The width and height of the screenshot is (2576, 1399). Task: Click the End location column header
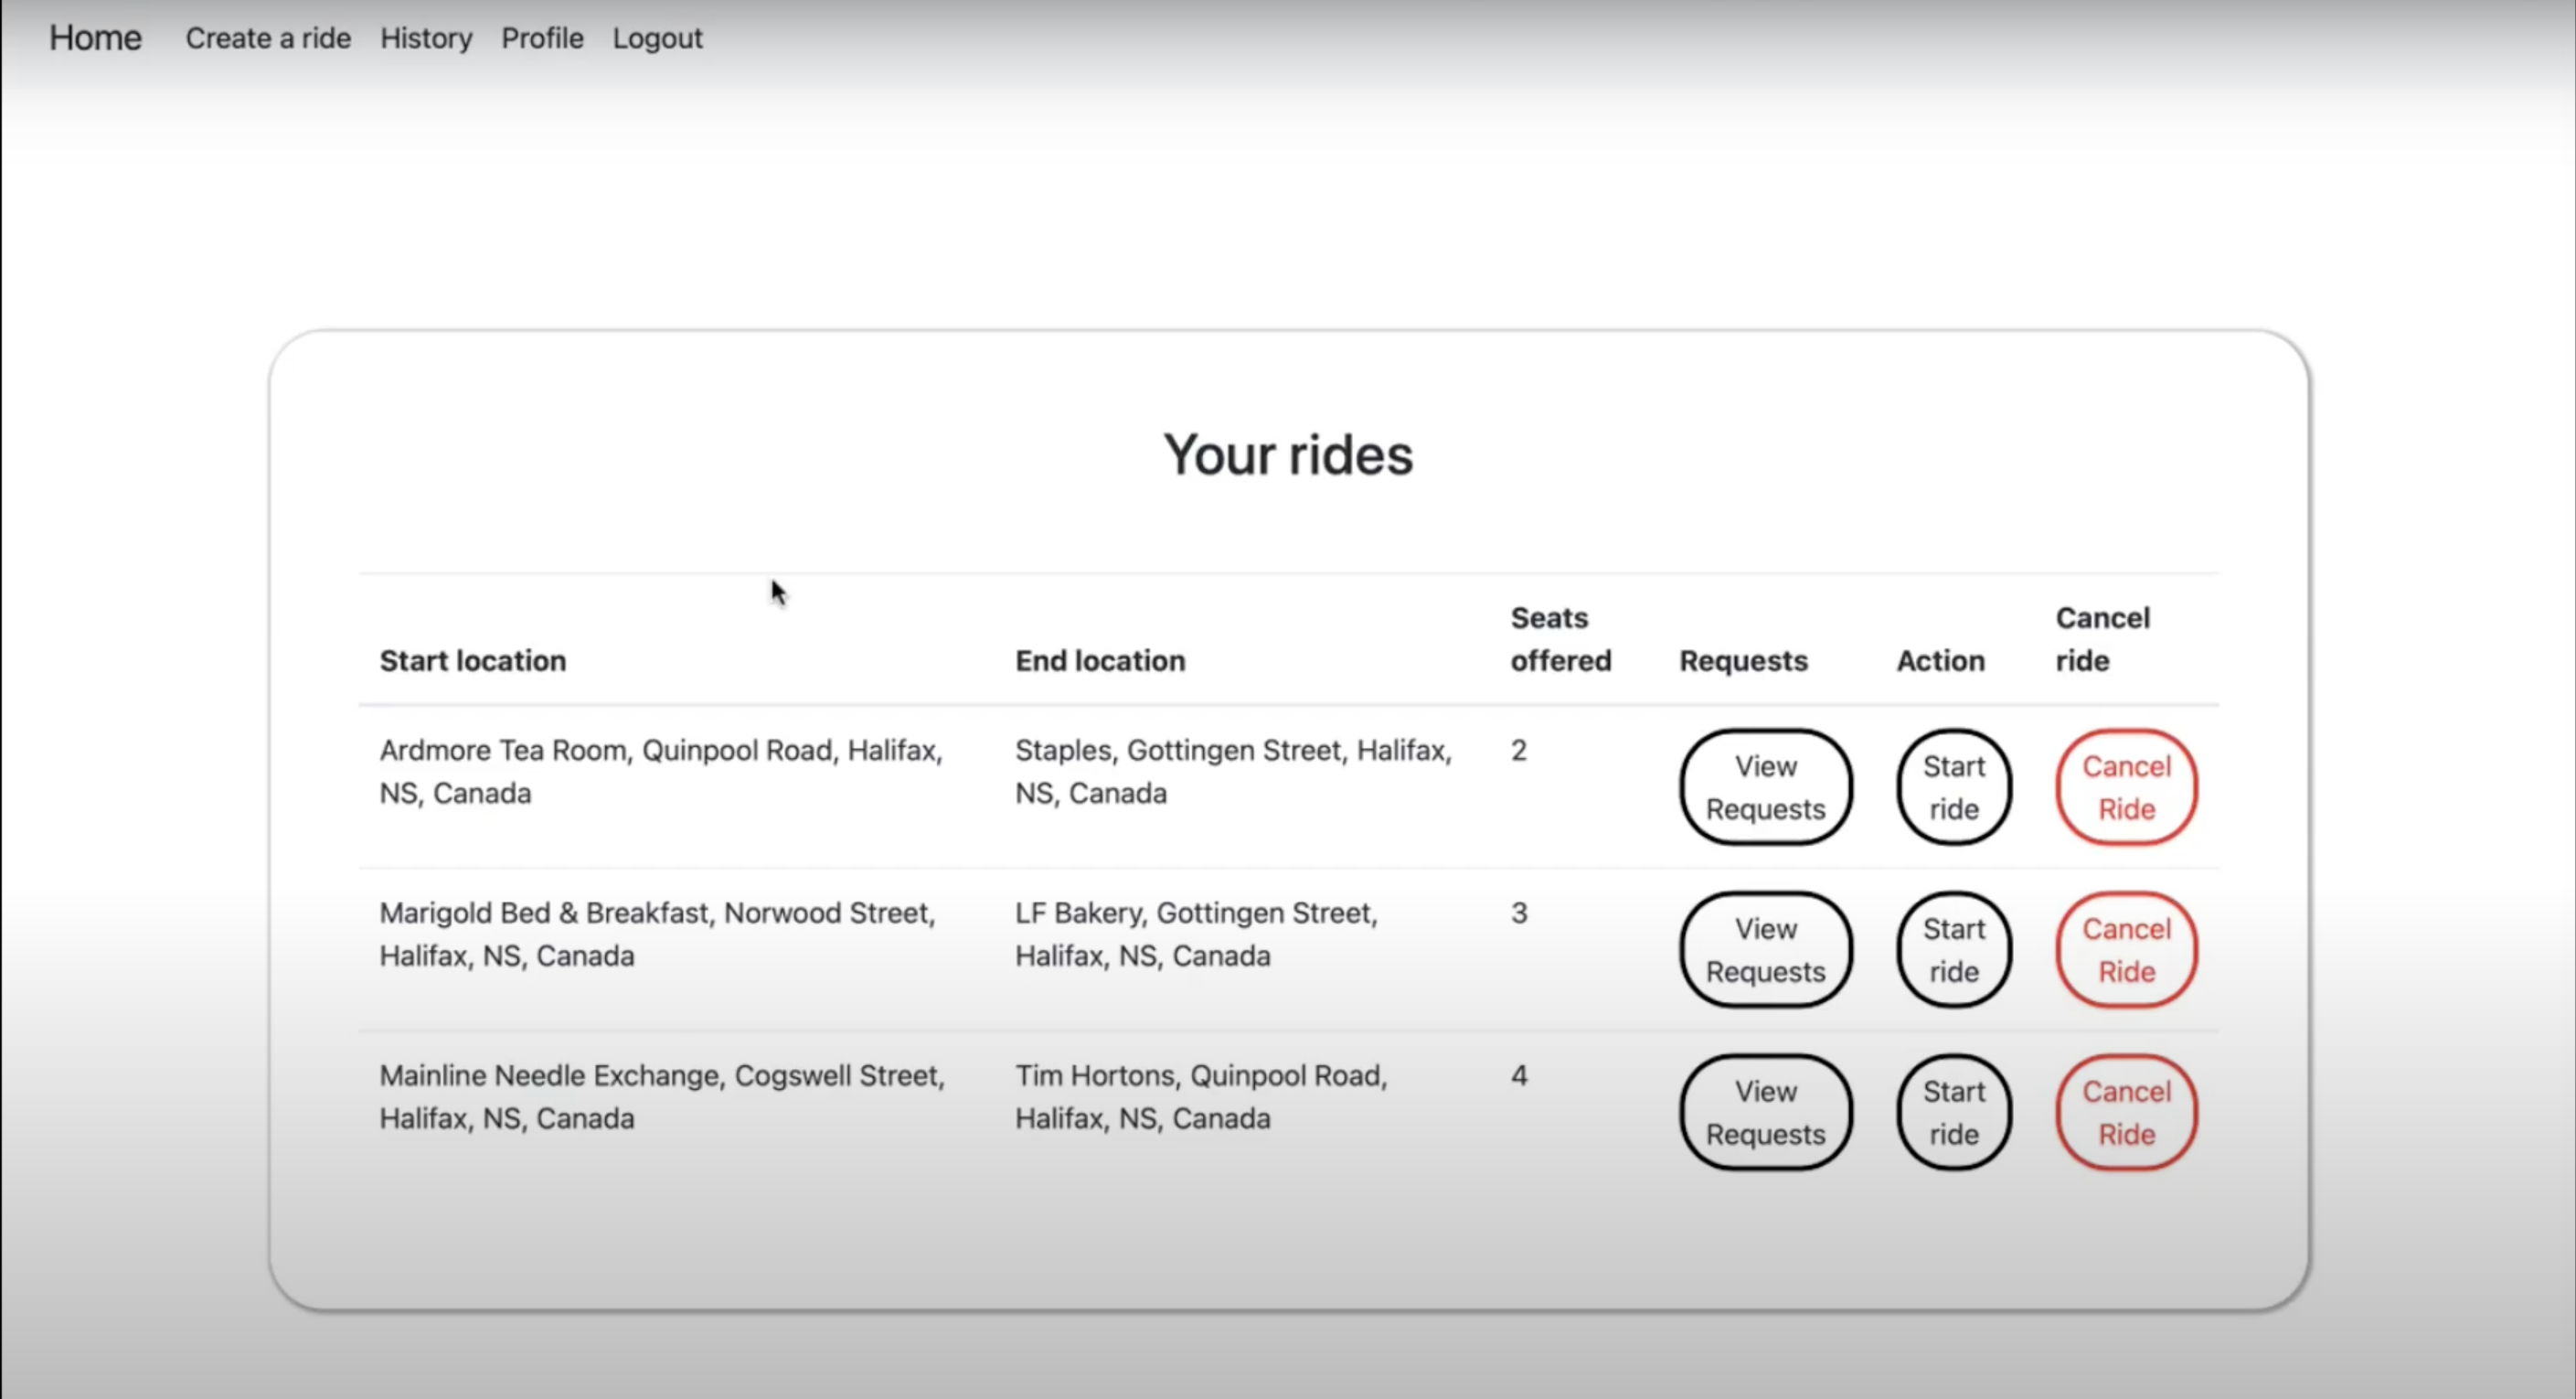coord(1100,660)
